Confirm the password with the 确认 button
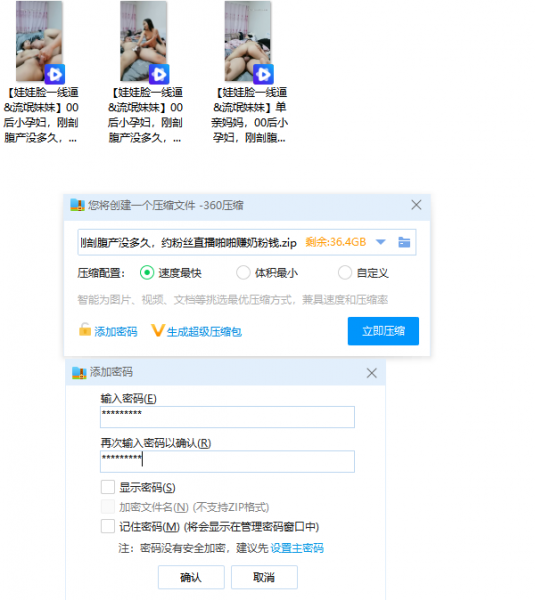The height and width of the screenshot is (600, 535). click(x=191, y=577)
